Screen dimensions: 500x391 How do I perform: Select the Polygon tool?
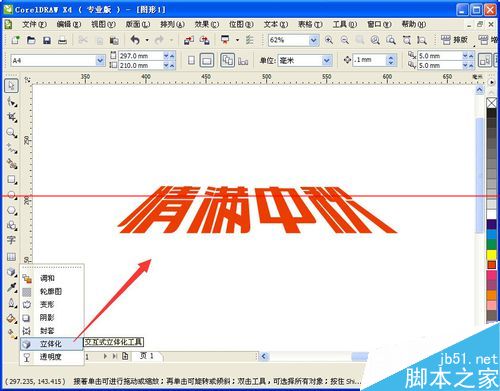pos(12,211)
